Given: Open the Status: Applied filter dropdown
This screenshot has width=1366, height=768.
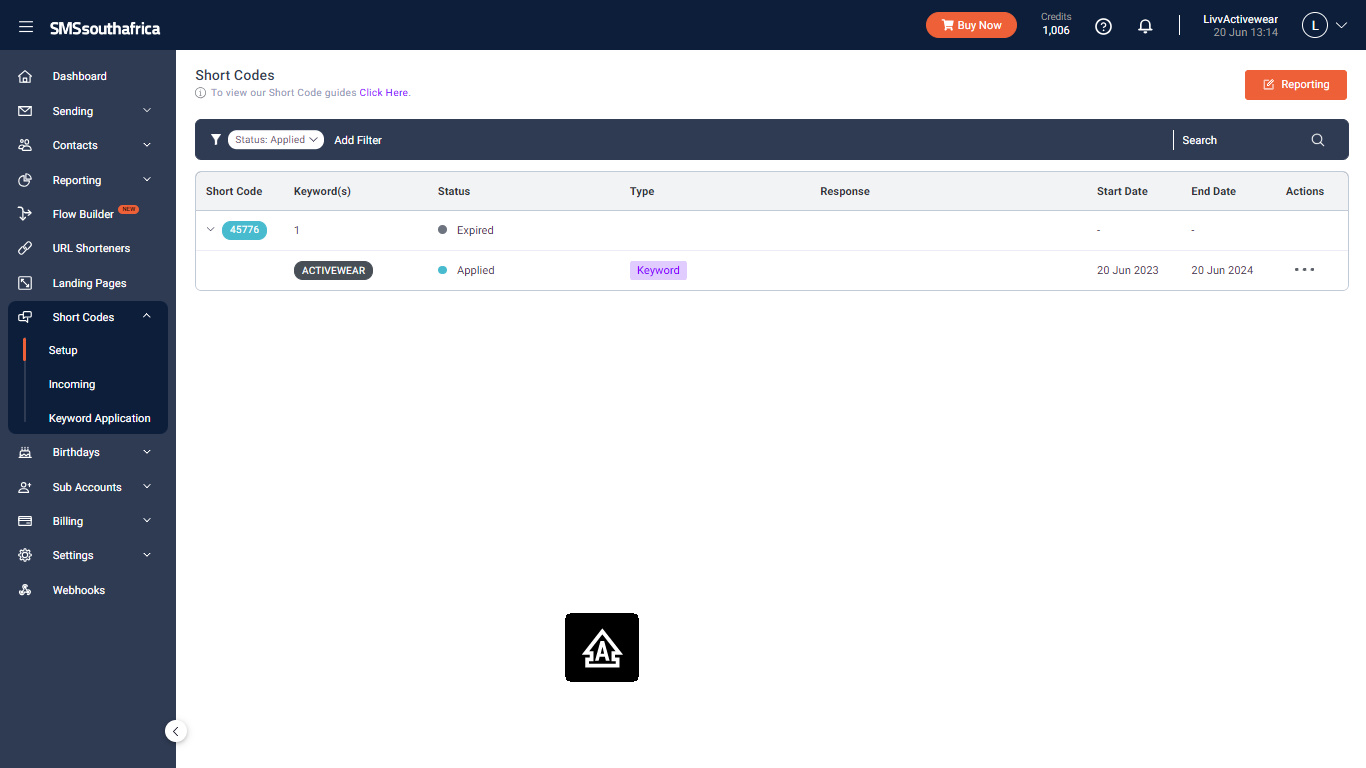Looking at the screenshot, I should [x=276, y=140].
